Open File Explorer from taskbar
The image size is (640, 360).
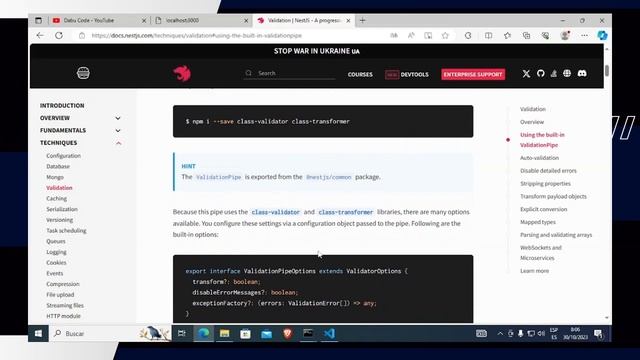pos(224,333)
